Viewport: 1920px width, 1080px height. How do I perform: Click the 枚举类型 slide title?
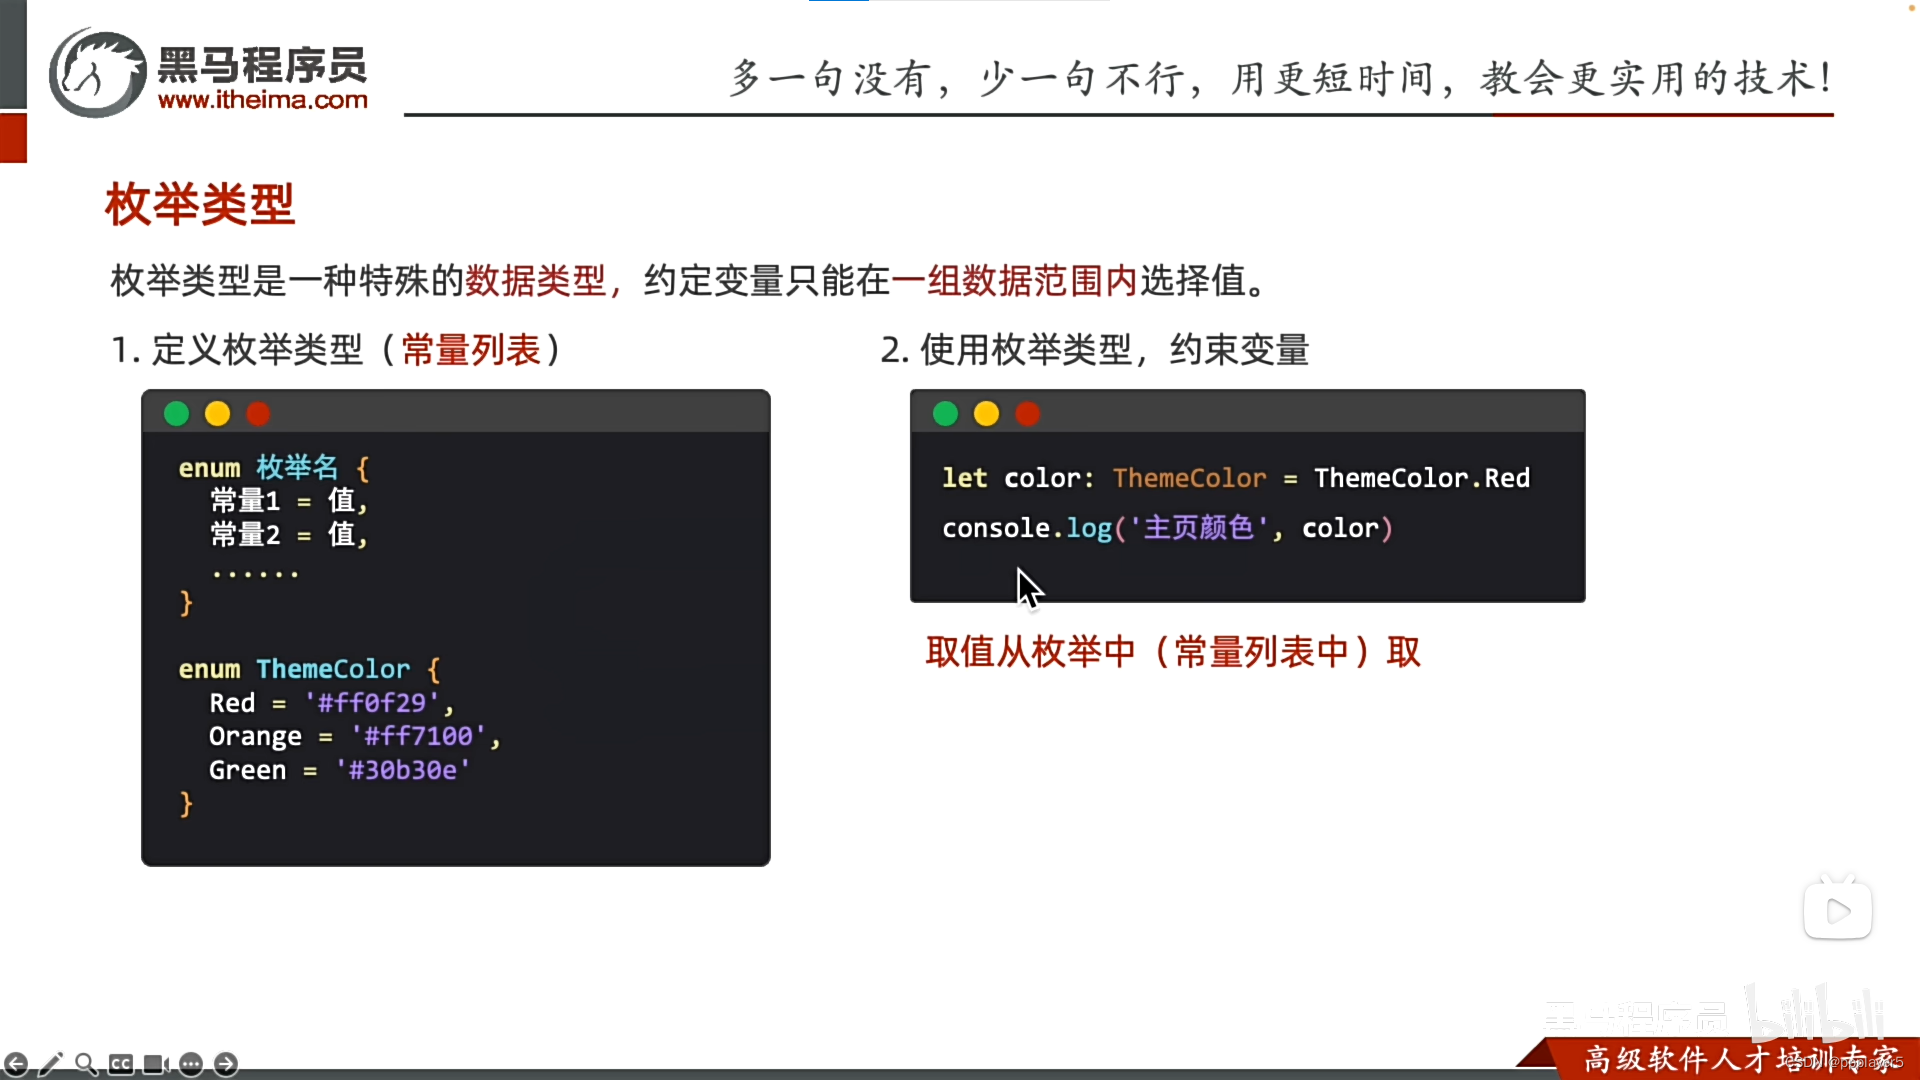click(200, 204)
